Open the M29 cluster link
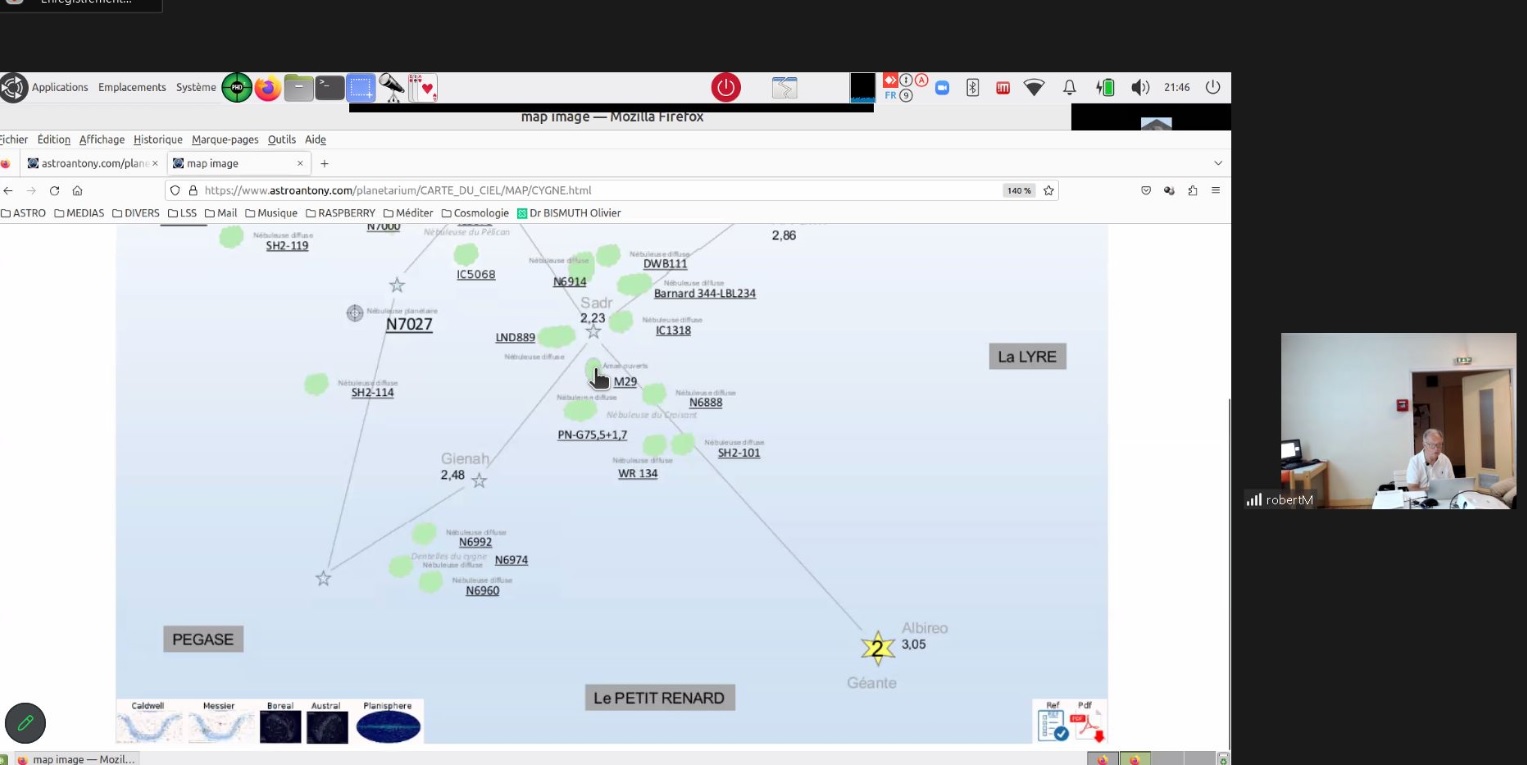Image resolution: width=1527 pixels, height=765 pixels. [625, 382]
